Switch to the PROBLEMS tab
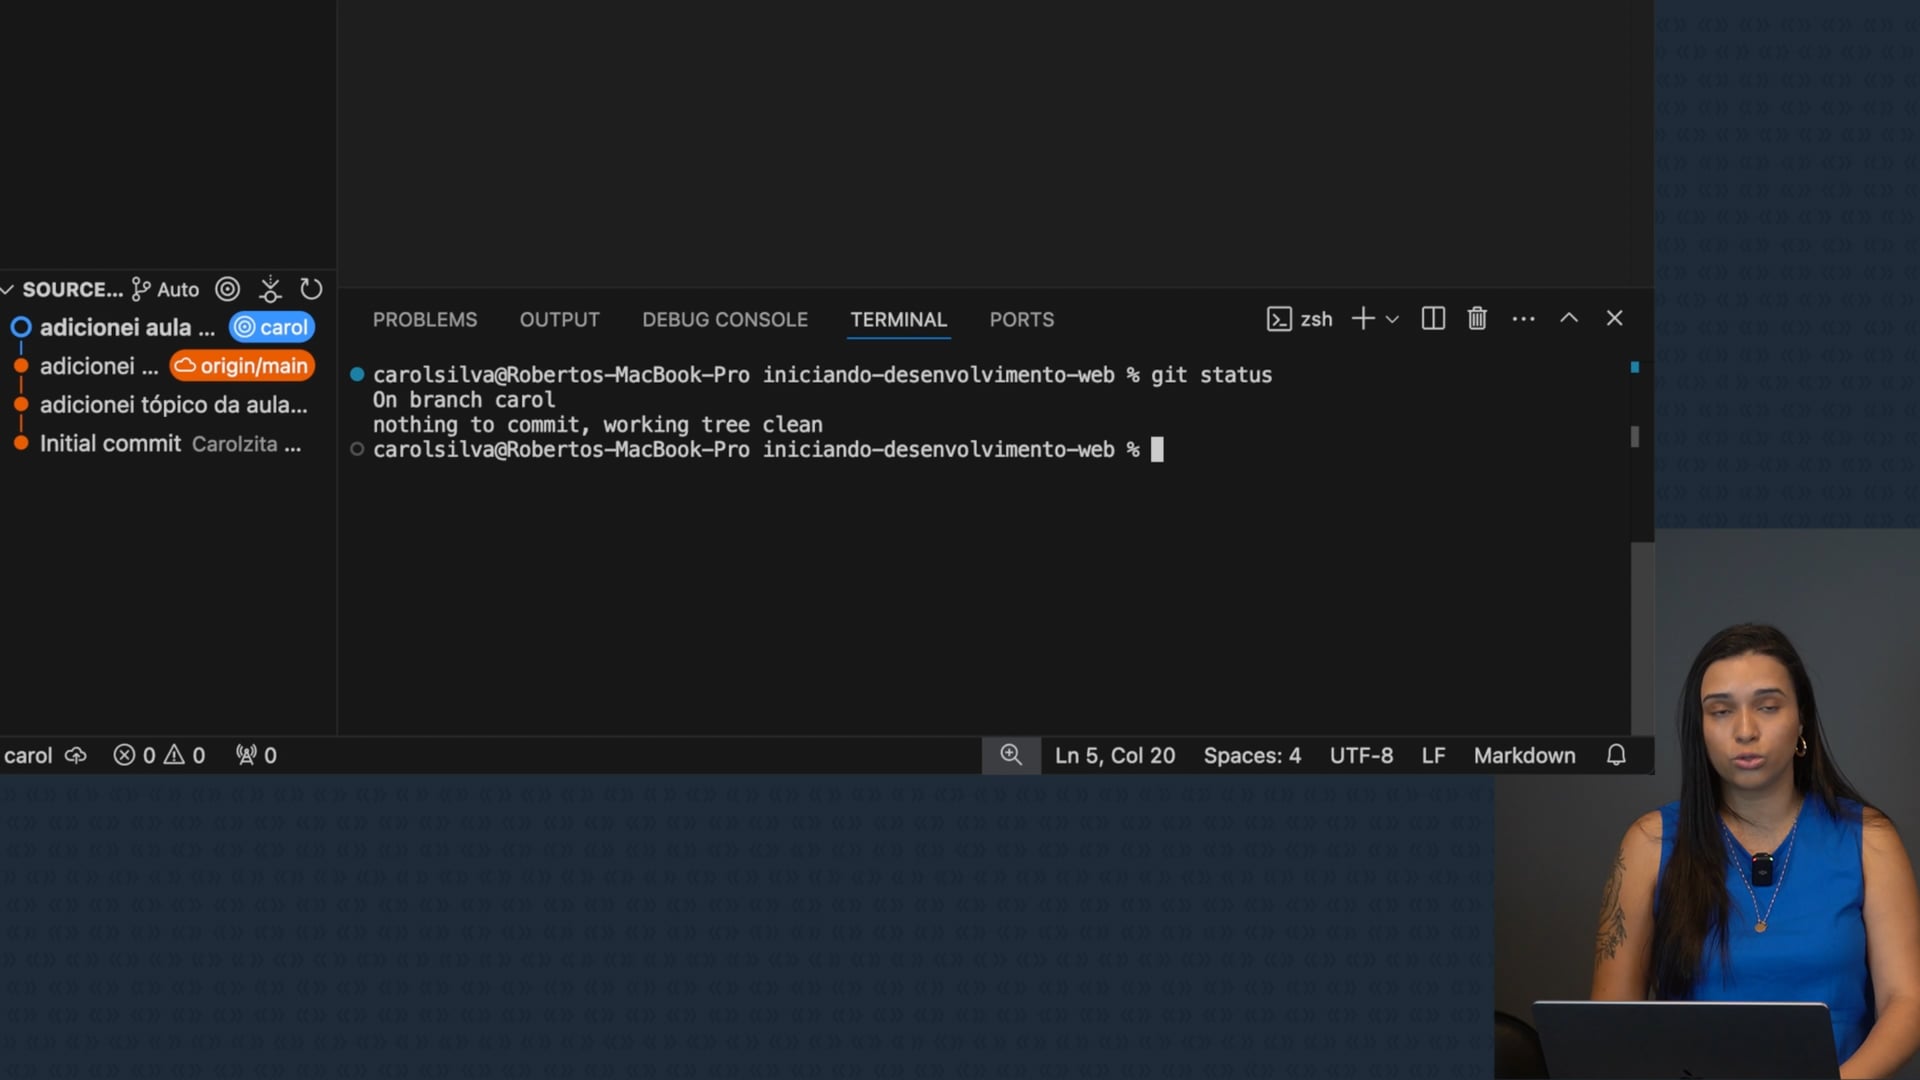1920x1080 pixels. [425, 320]
